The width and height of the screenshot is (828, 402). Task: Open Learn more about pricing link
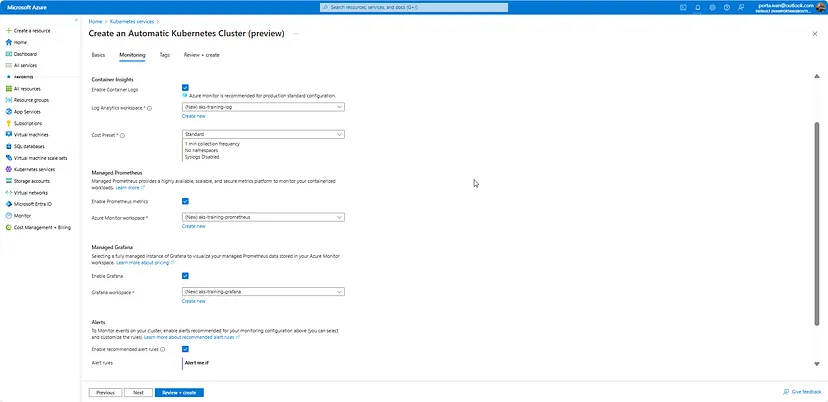click(x=145, y=263)
